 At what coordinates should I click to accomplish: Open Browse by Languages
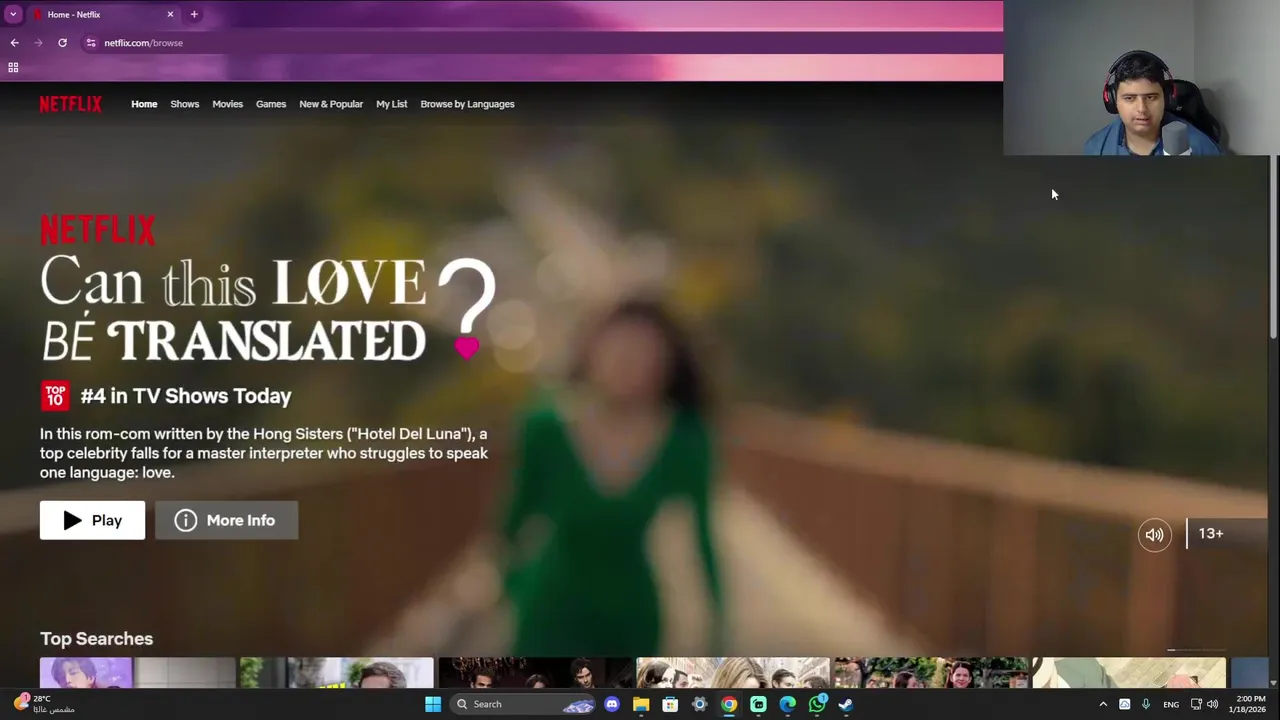pyautogui.click(x=467, y=104)
